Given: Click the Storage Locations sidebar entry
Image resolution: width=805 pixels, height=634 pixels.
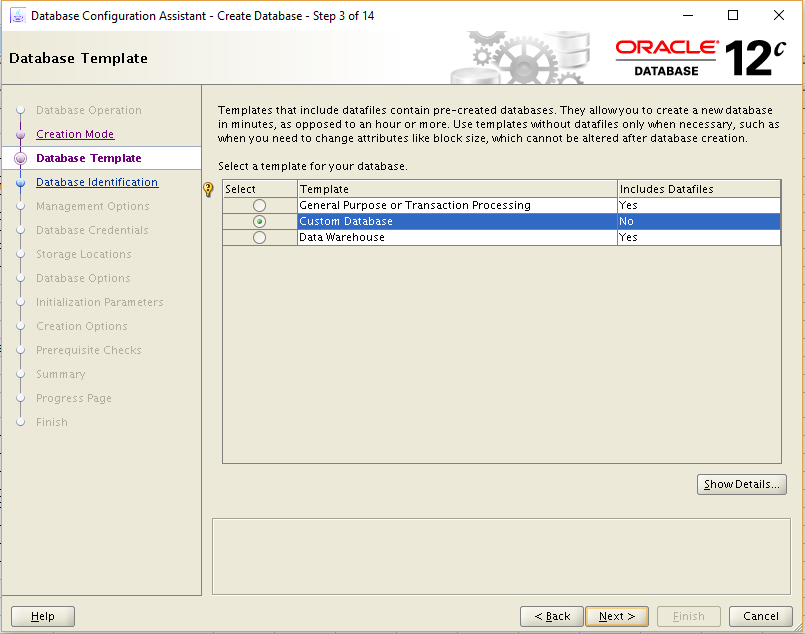Looking at the screenshot, I should tap(76, 254).
